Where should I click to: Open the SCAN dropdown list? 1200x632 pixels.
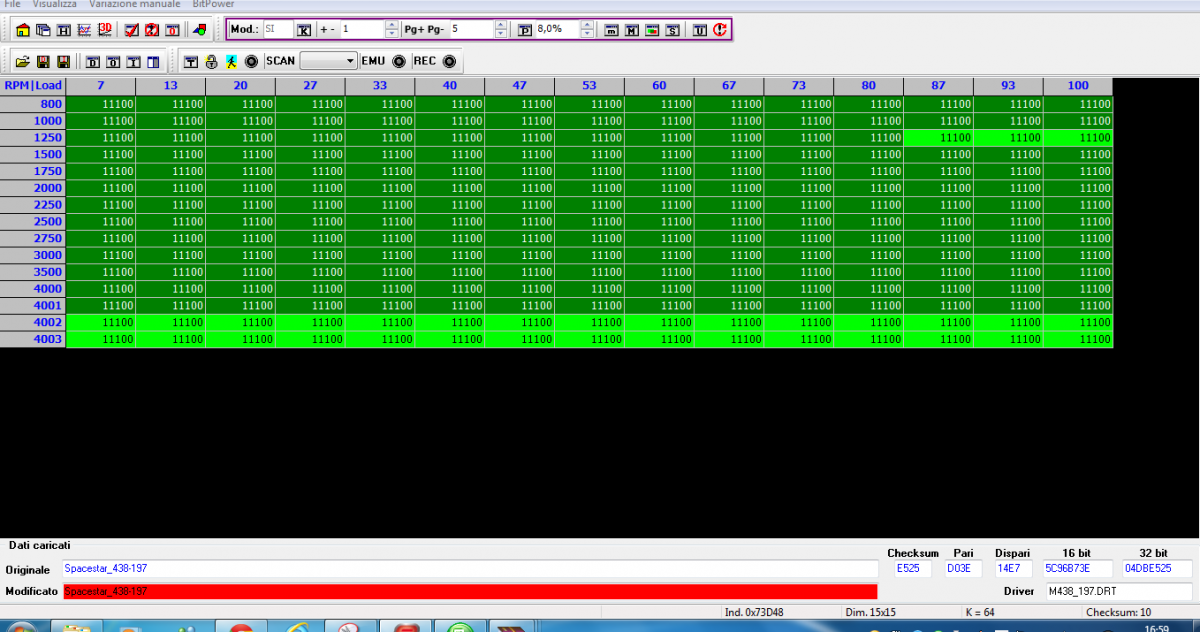328,61
